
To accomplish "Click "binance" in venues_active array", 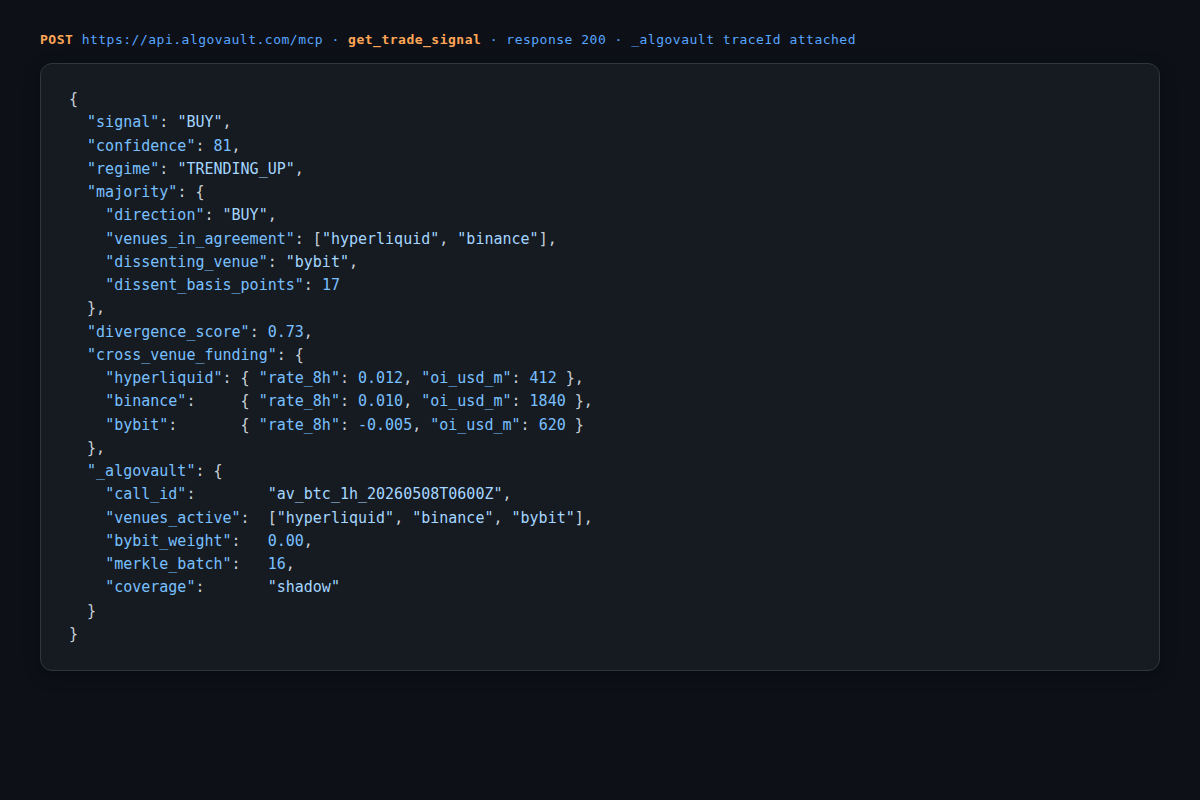I will [x=454, y=518].
